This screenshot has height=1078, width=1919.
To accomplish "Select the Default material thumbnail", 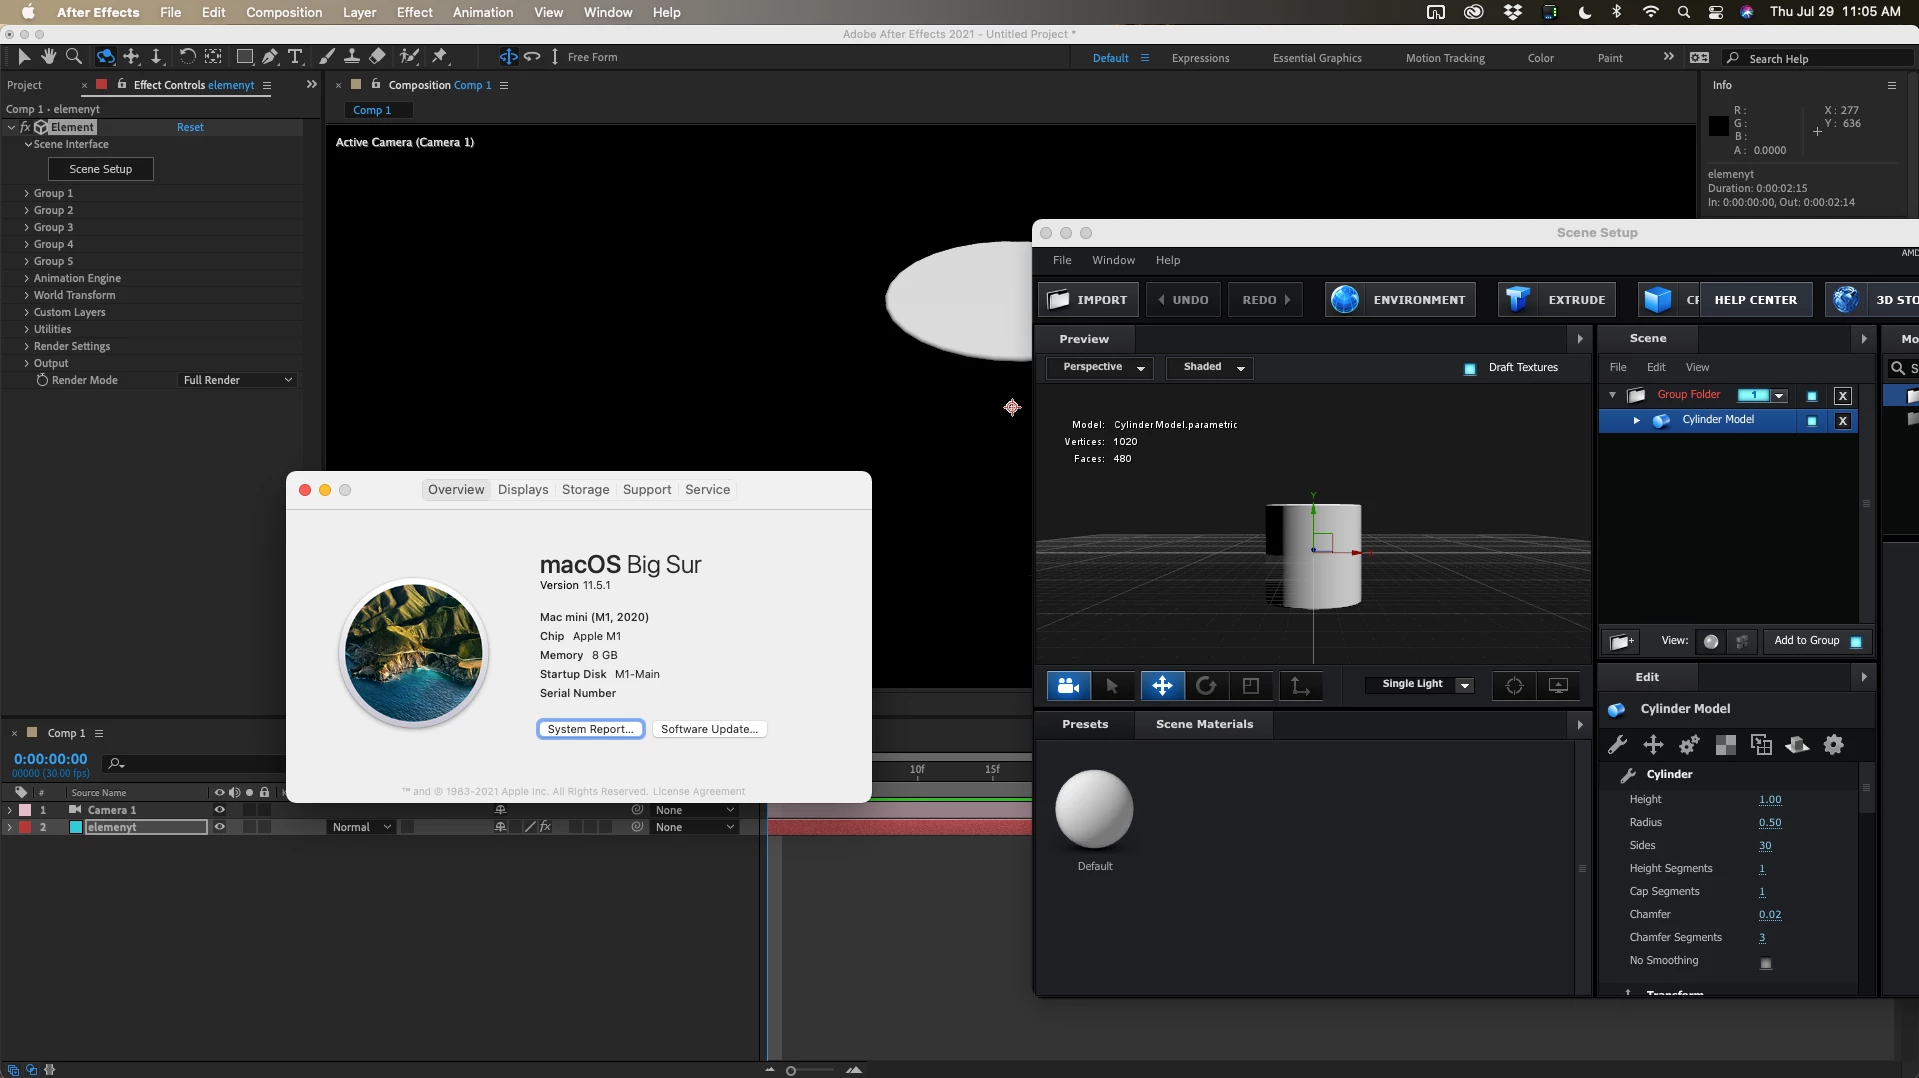I will click(1094, 809).
